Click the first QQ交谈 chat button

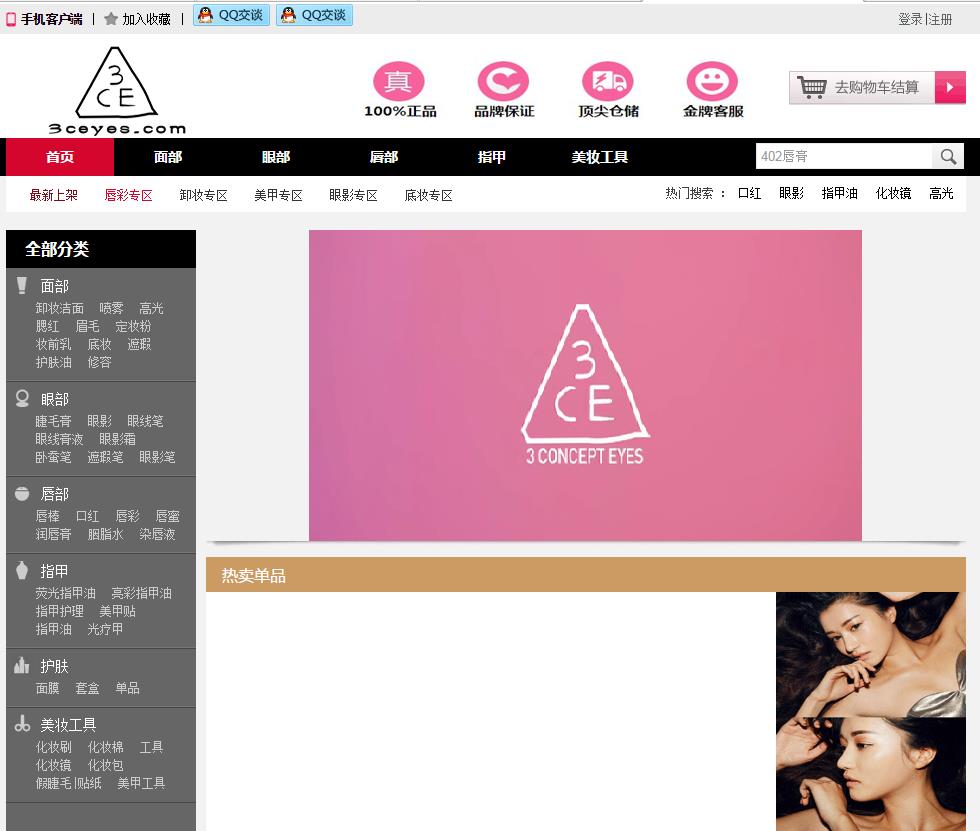click(x=231, y=15)
